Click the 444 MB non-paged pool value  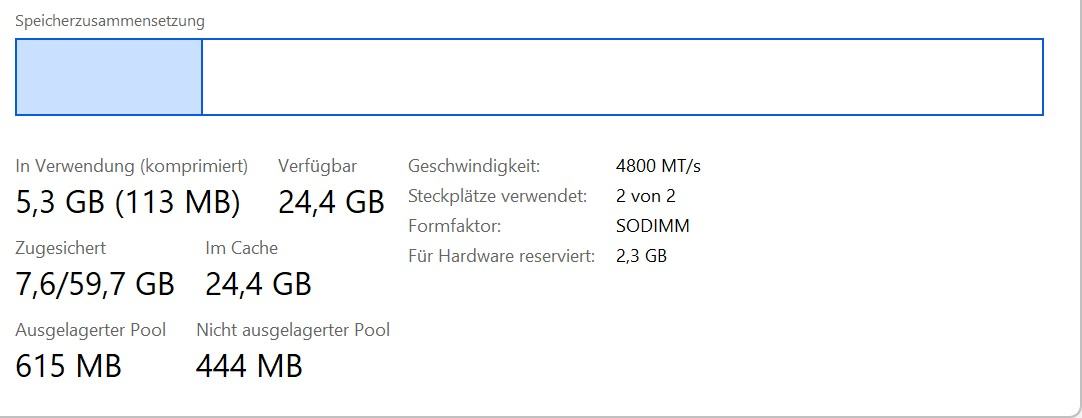point(249,366)
